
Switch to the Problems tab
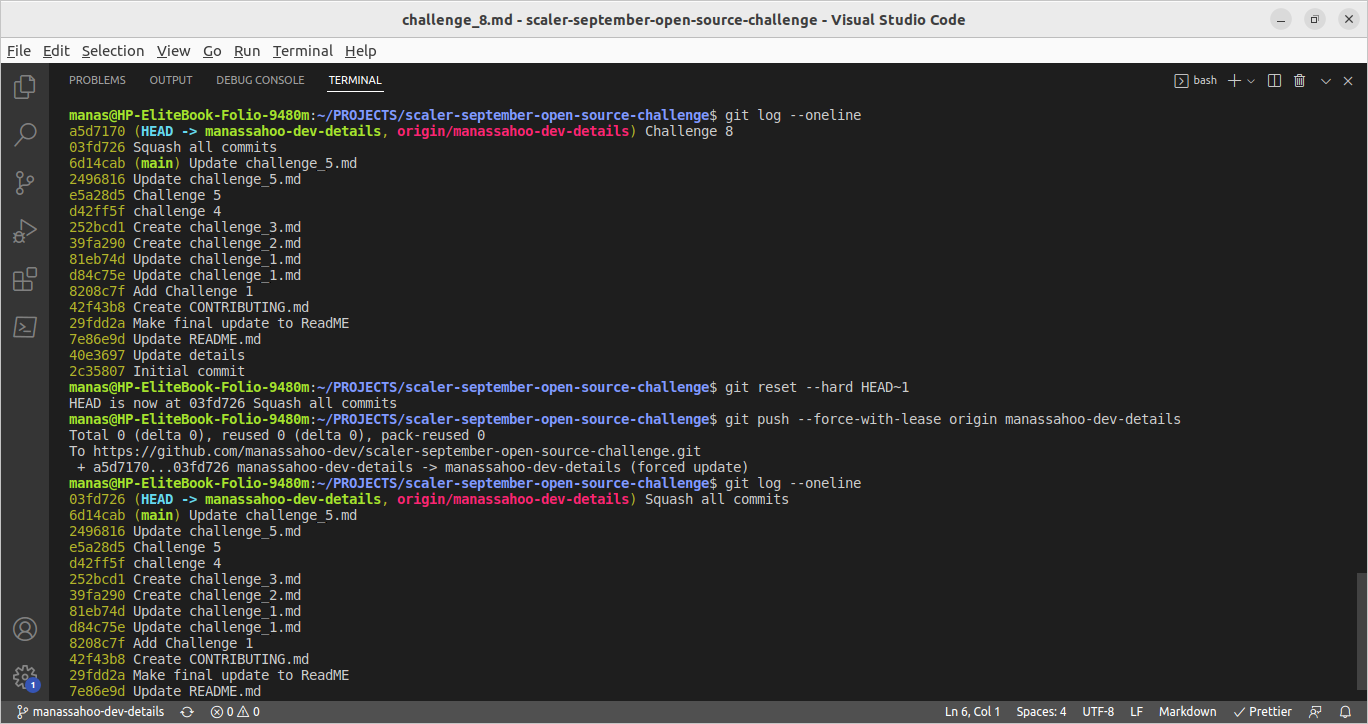[97, 80]
